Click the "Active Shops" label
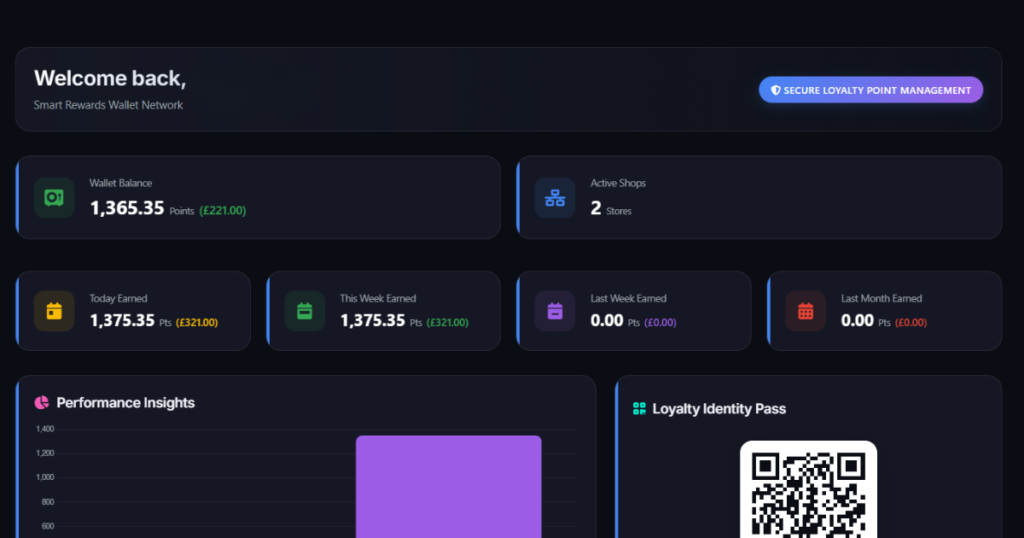The height and width of the screenshot is (538, 1024). (618, 183)
